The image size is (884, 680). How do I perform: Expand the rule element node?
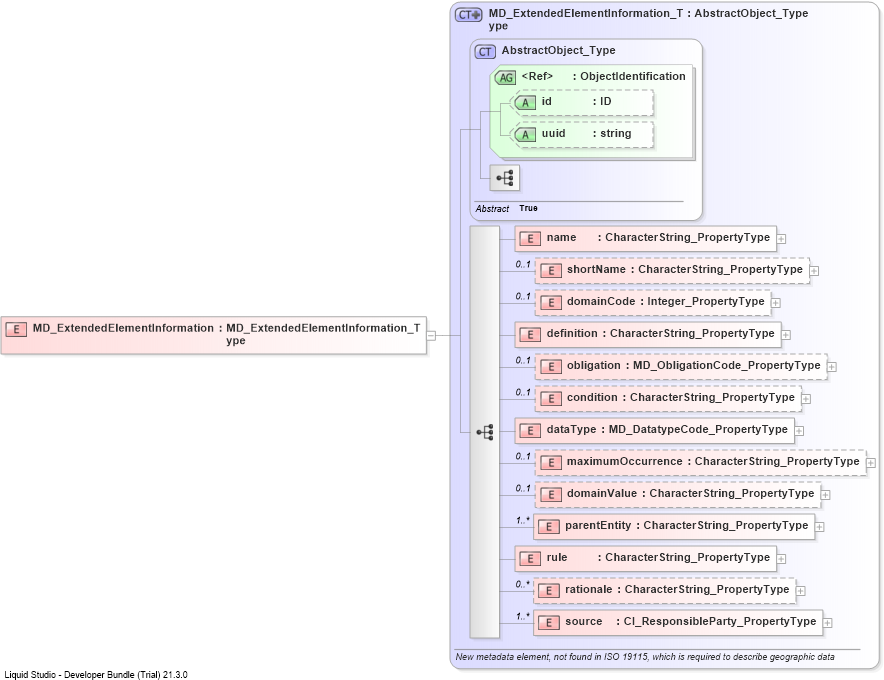pyautogui.click(x=781, y=559)
